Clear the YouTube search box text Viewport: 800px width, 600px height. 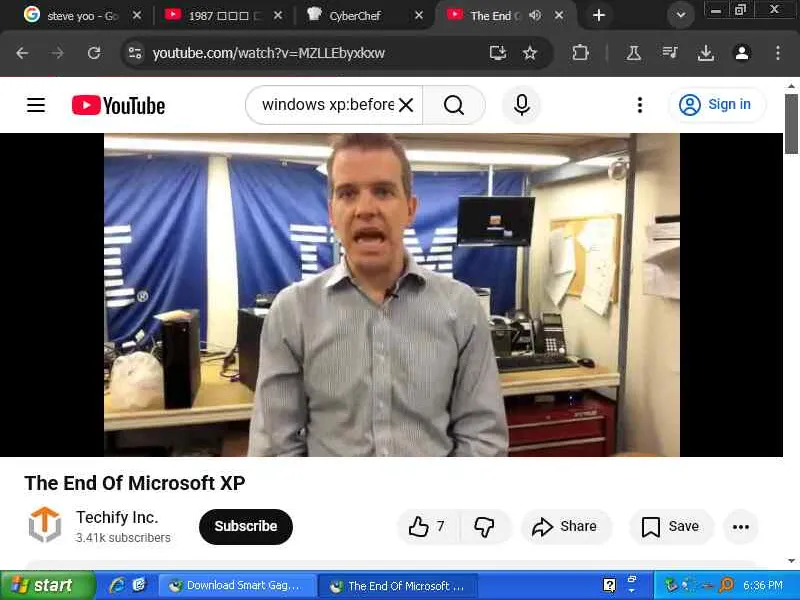point(406,106)
